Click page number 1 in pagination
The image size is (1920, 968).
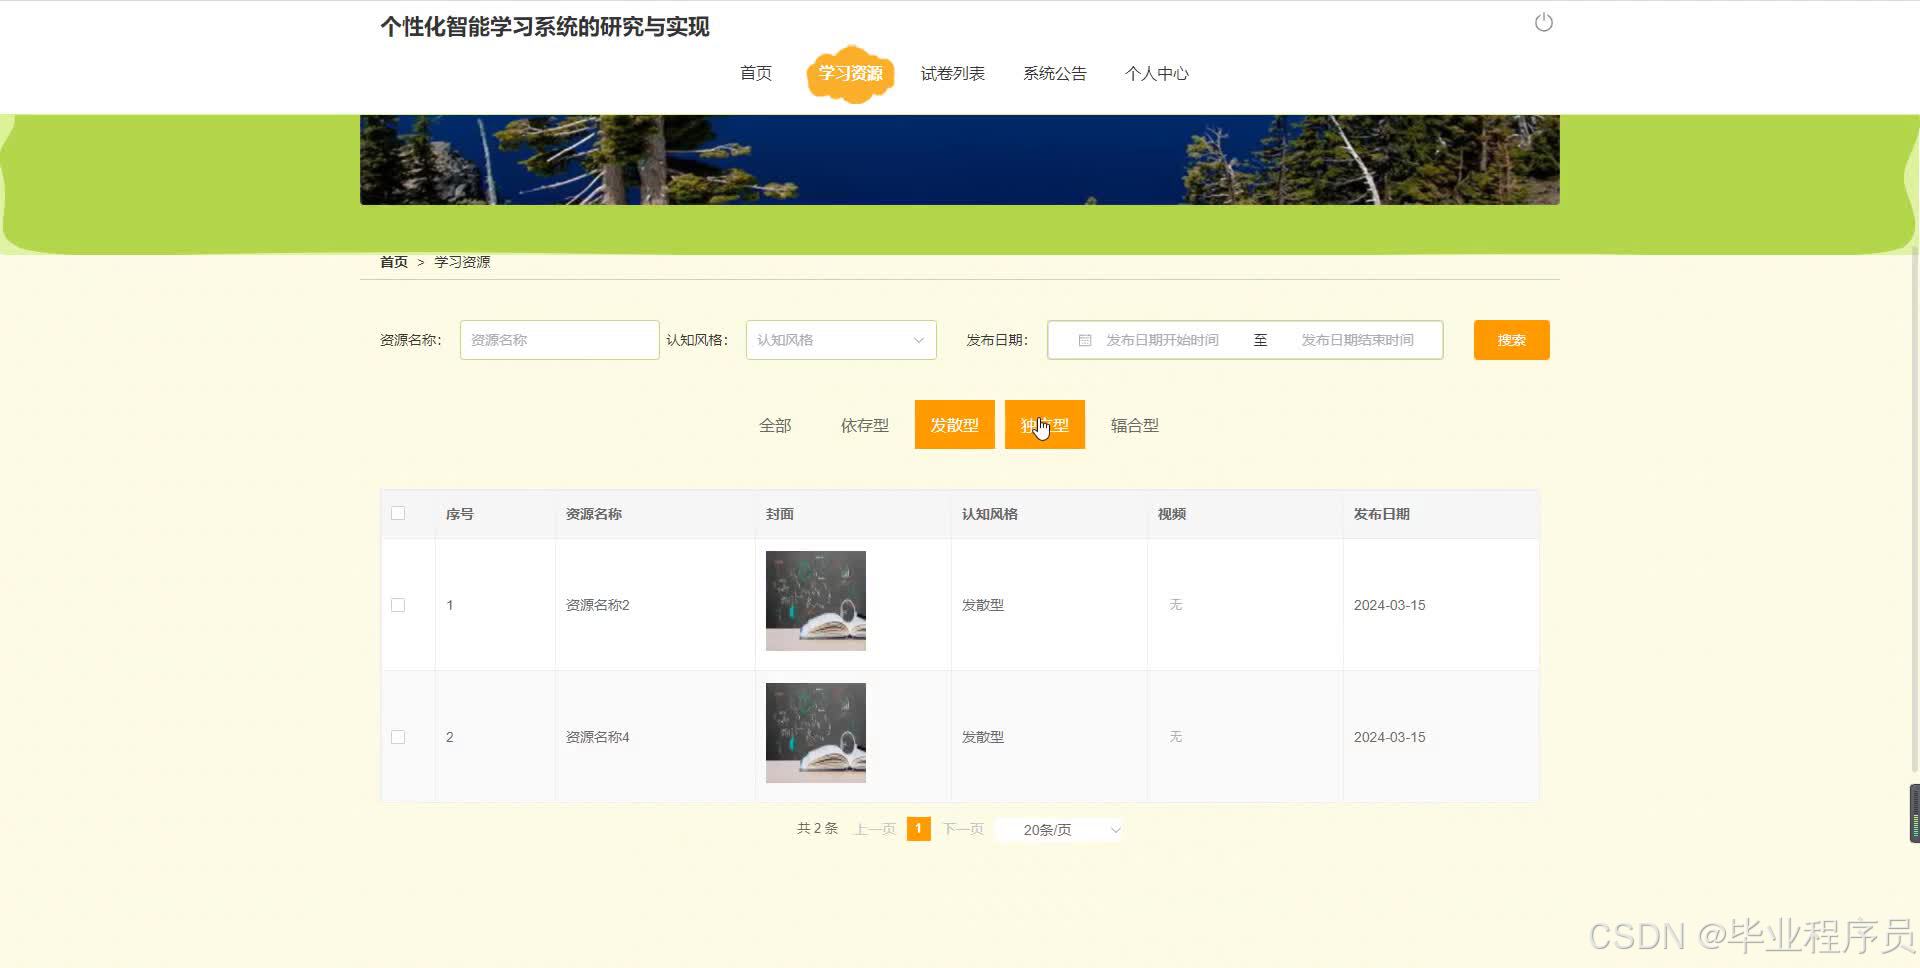[919, 829]
